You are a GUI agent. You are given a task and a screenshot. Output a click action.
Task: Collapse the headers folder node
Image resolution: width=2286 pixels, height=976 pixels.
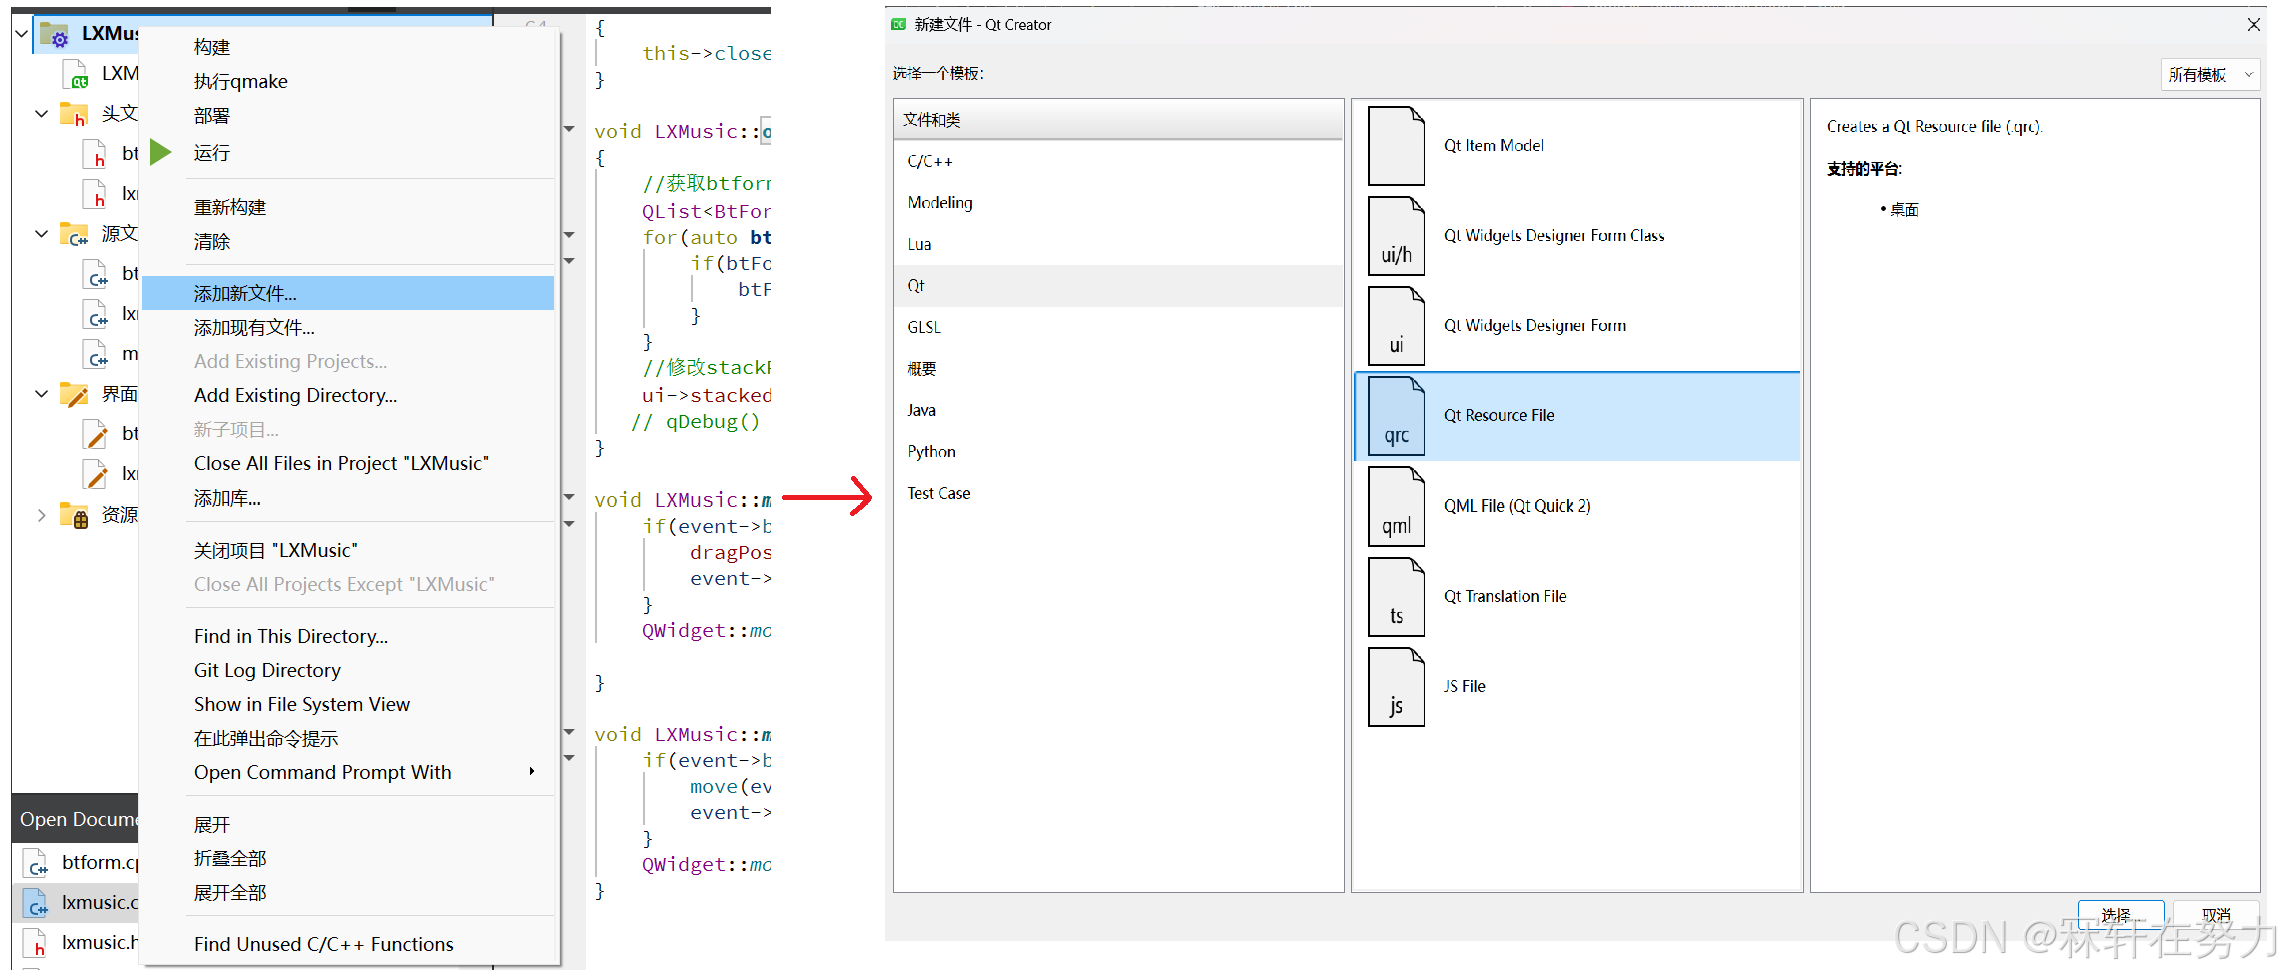41,114
